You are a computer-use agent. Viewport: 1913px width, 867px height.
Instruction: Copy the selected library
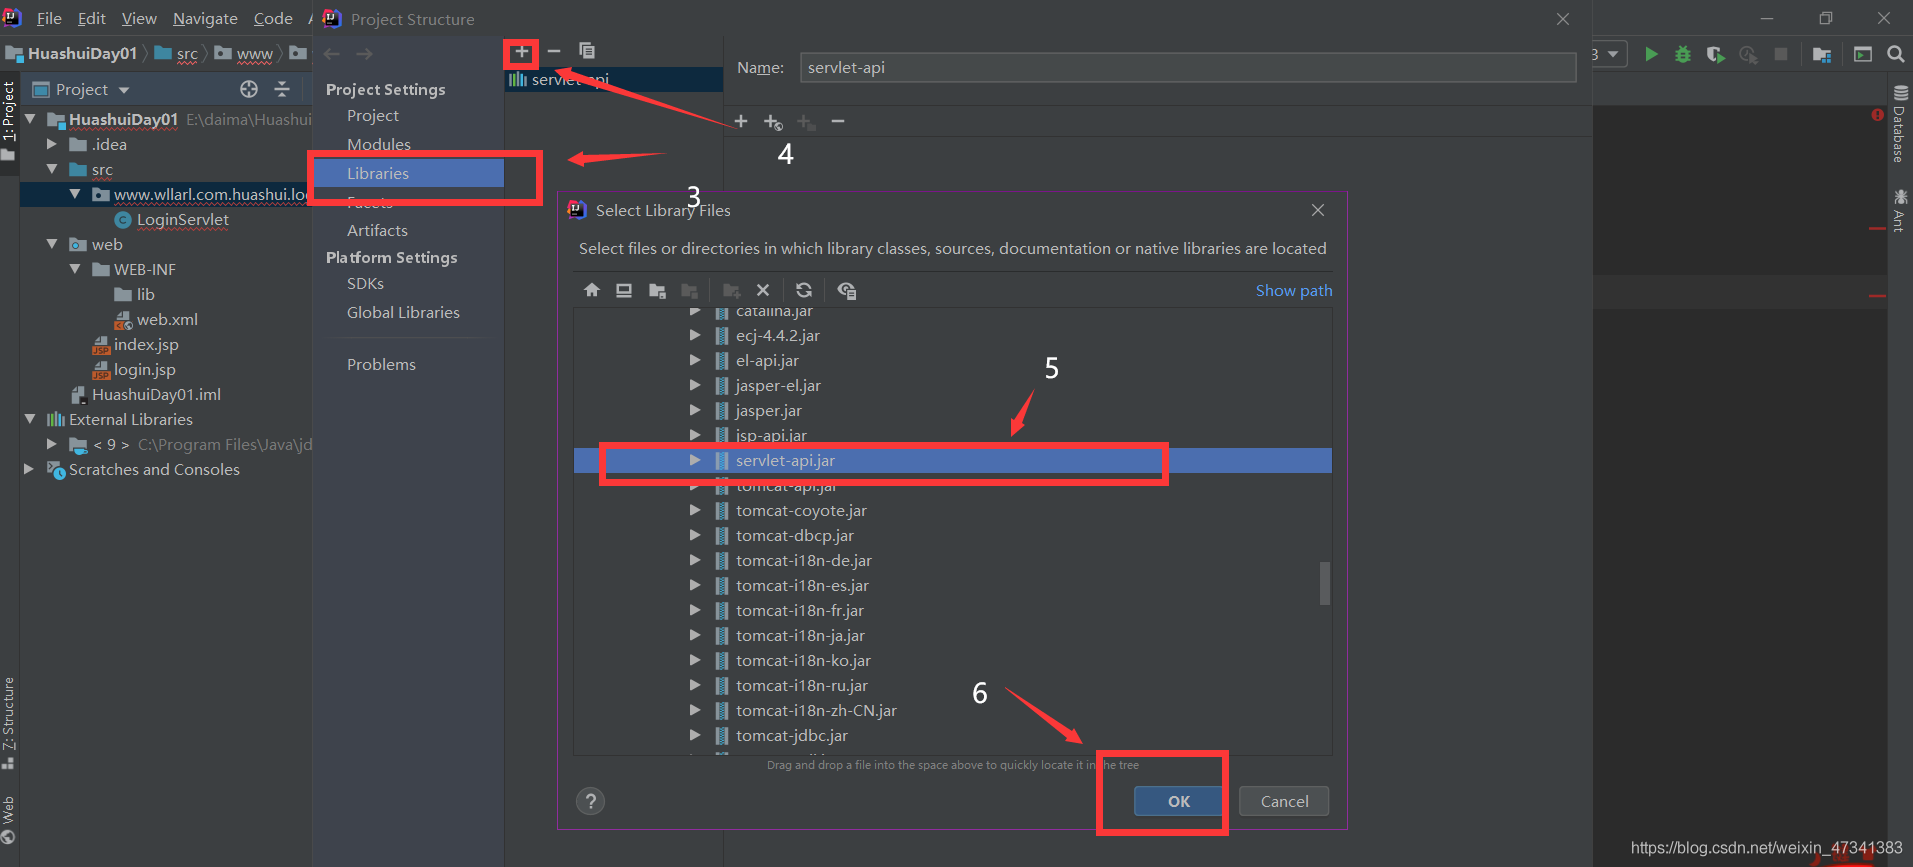click(x=587, y=51)
